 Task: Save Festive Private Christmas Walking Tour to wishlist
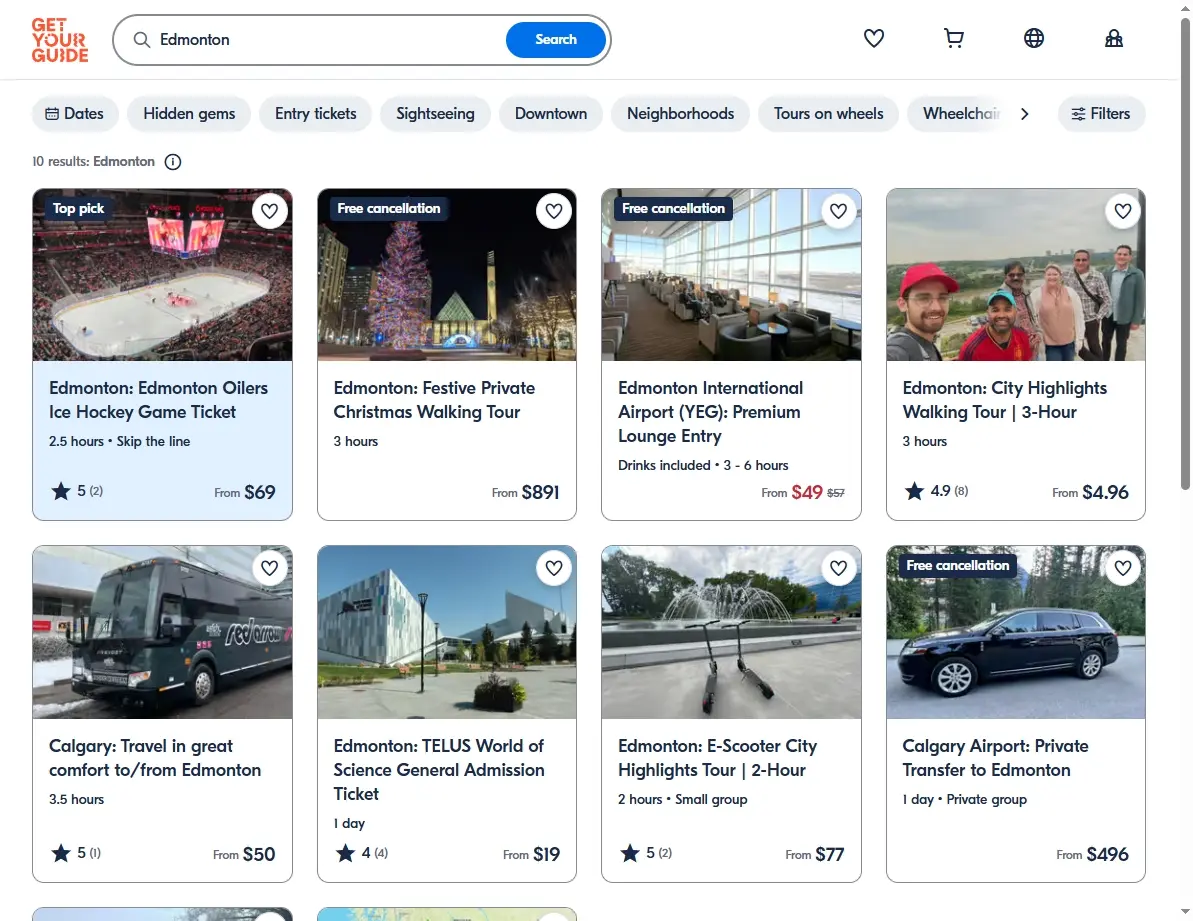tap(554, 211)
